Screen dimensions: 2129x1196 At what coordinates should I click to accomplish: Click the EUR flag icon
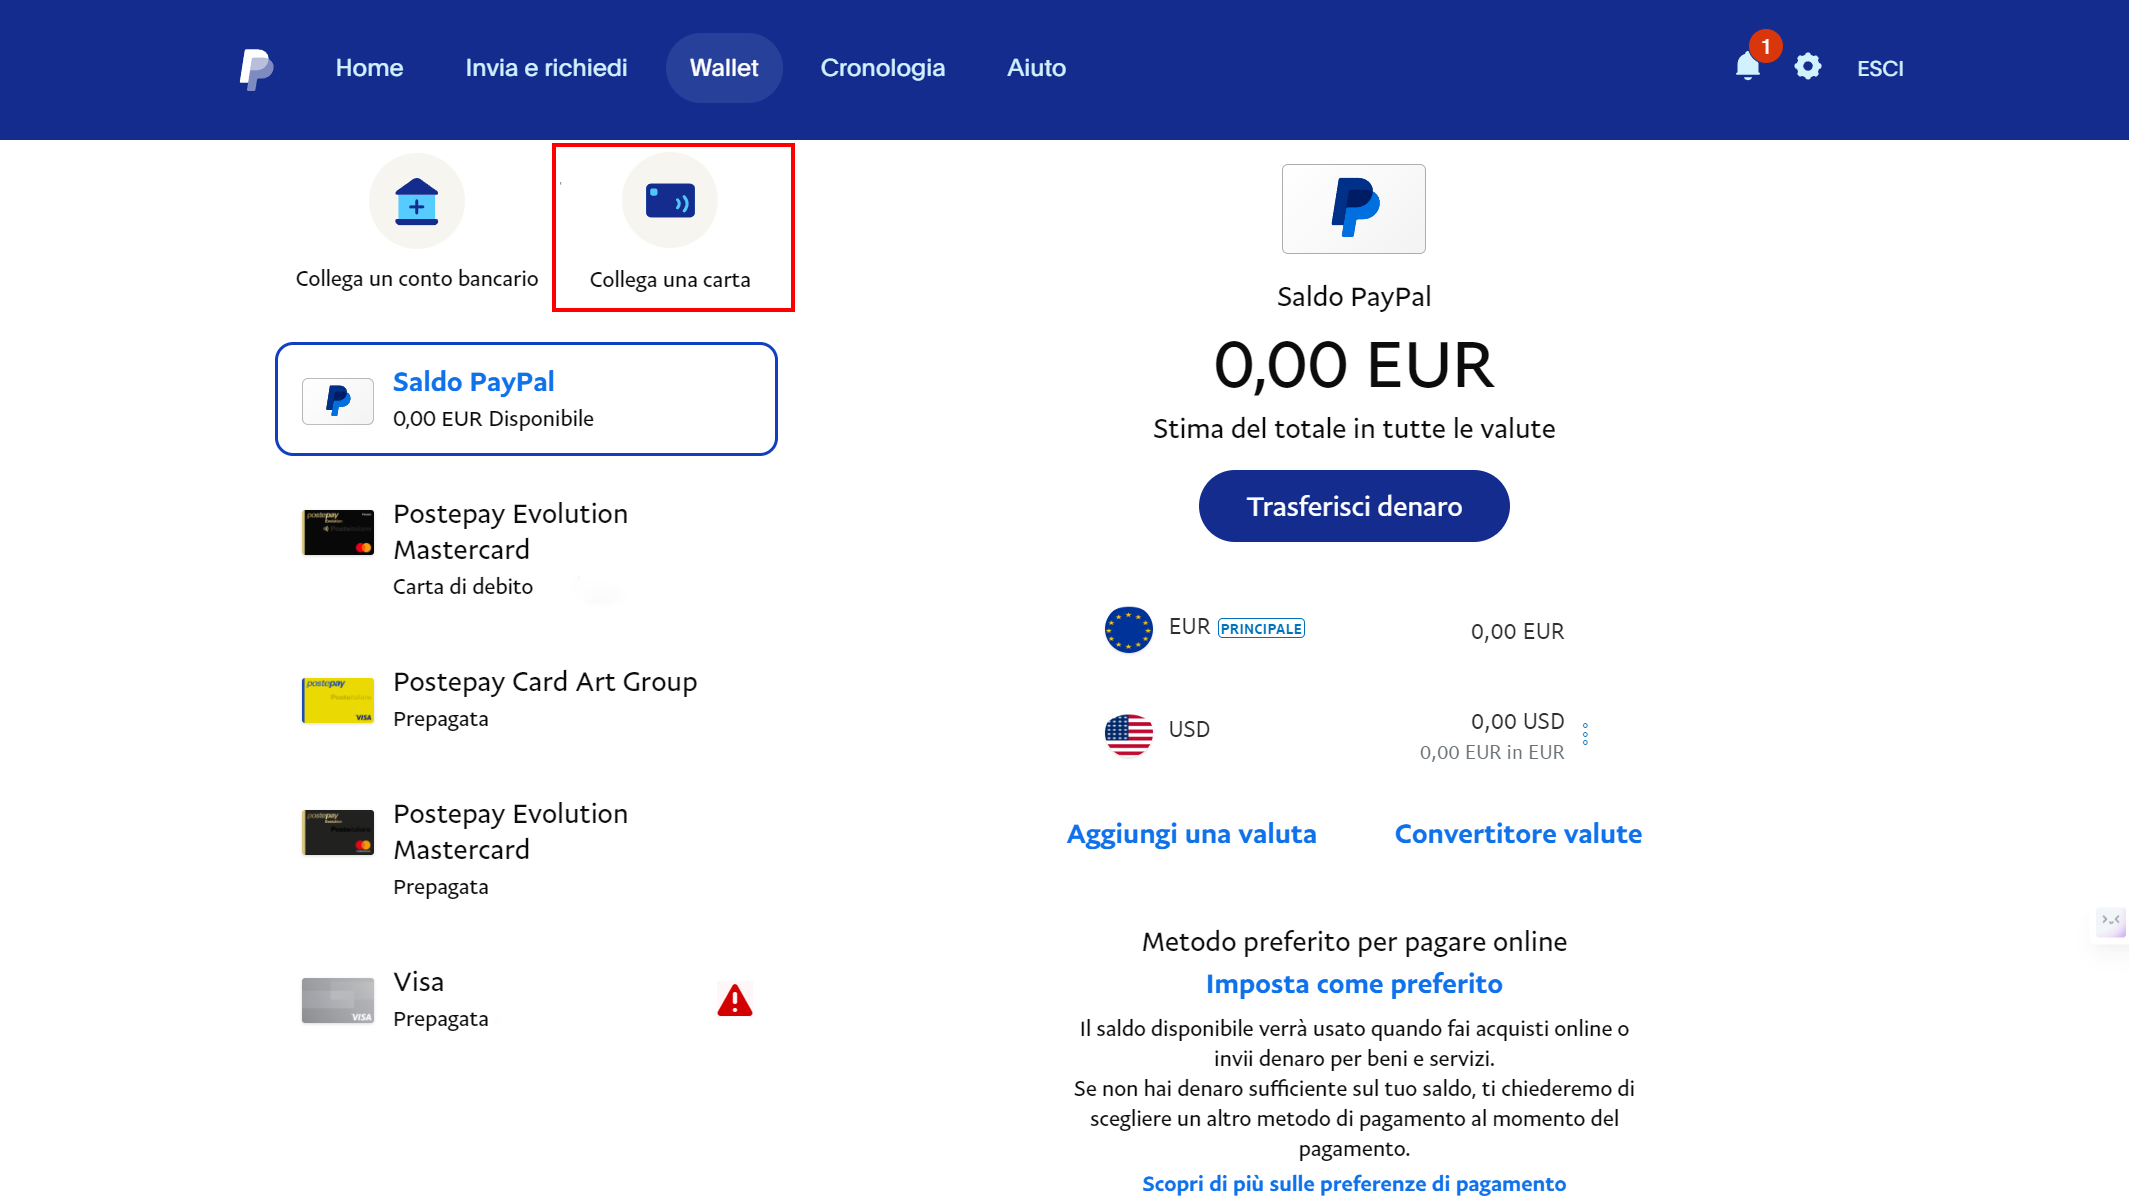[x=1128, y=630]
